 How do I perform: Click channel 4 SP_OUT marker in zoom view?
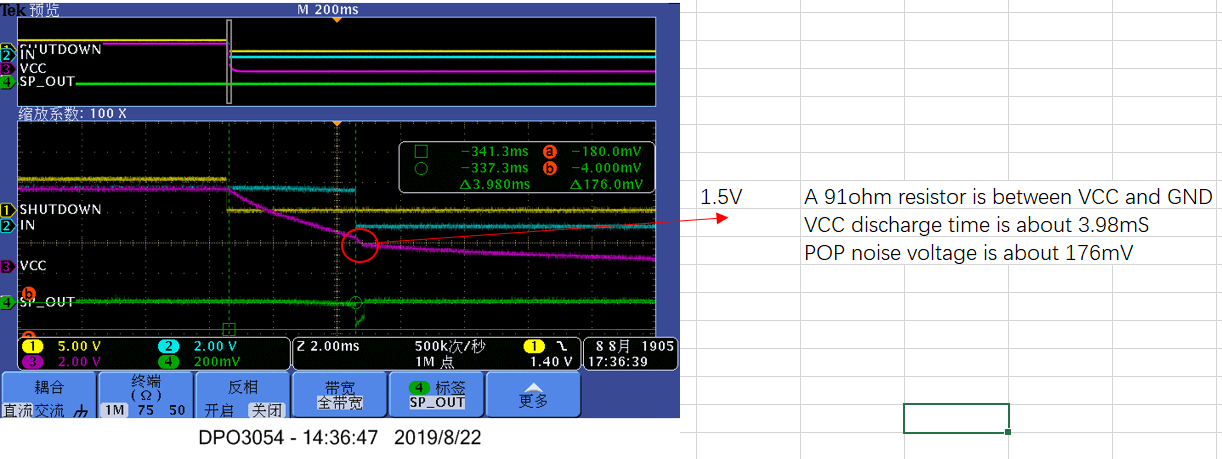point(8,302)
